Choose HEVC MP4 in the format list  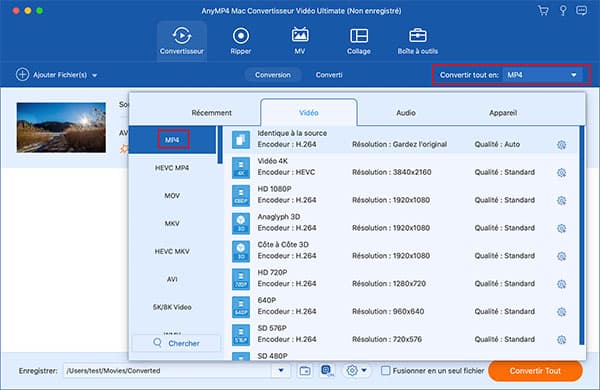coord(172,168)
